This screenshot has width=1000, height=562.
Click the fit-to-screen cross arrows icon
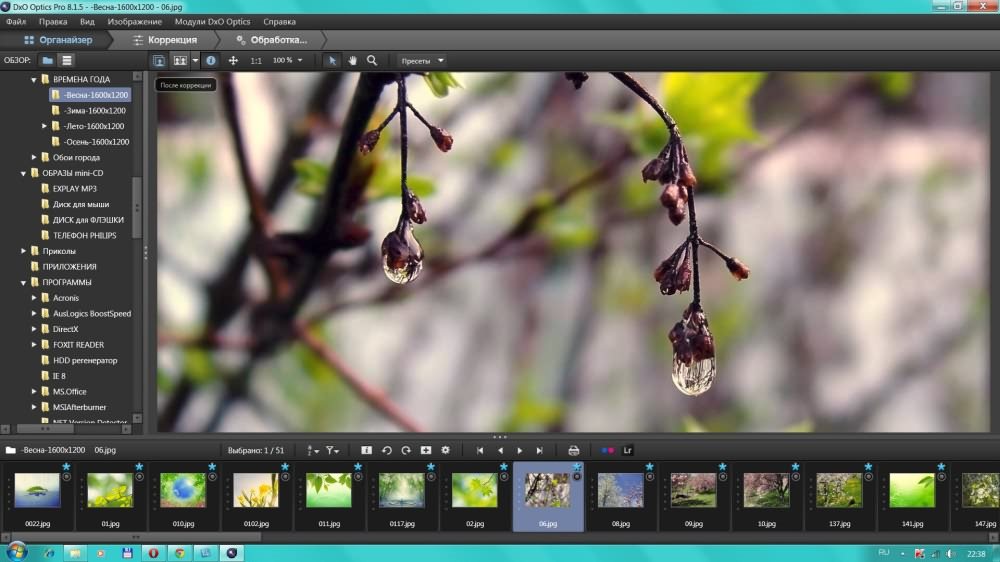coord(233,60)
